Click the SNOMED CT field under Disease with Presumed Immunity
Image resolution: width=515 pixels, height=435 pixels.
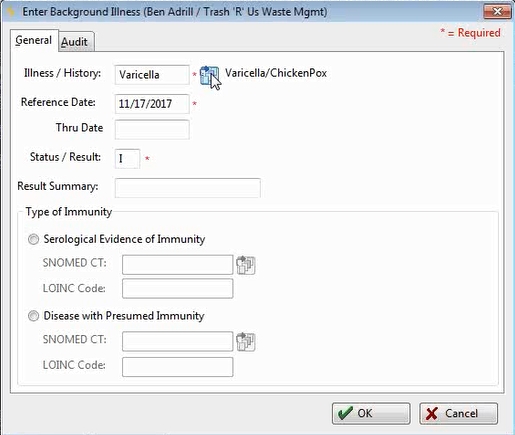coord(178,341)
